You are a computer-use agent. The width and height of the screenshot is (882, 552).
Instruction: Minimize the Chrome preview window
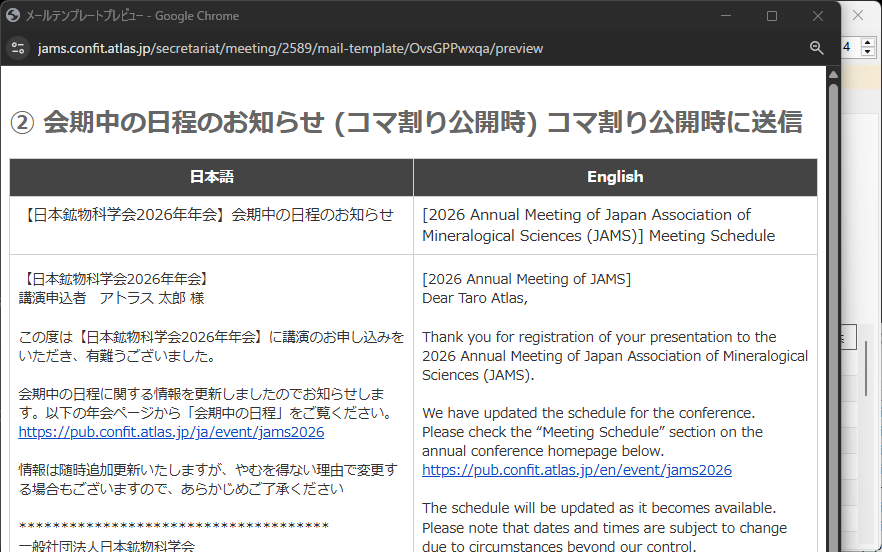coord(726,16)
